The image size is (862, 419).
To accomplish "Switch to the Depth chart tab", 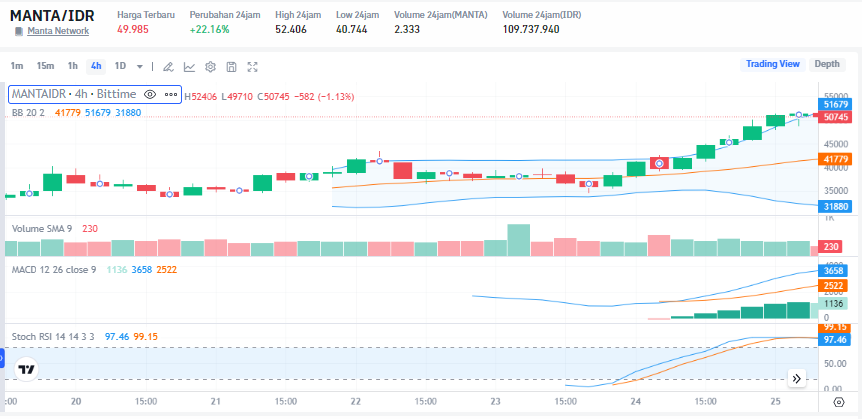I will (x=827, y=64).
